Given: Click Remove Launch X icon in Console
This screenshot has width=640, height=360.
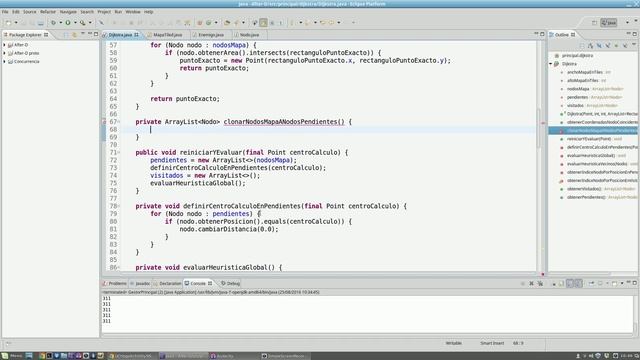Looking at the screenshot, I should coord(531,283).
